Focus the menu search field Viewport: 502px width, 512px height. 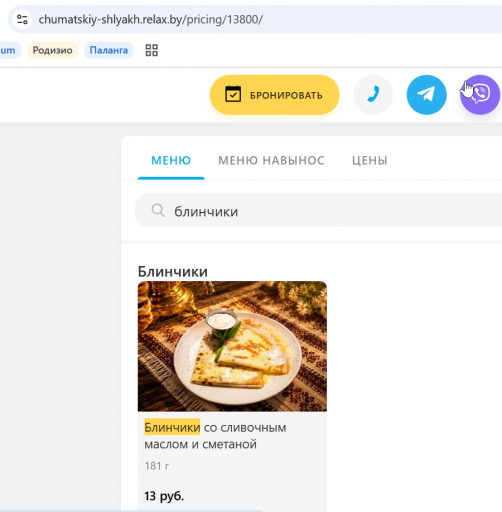(318, 211)
